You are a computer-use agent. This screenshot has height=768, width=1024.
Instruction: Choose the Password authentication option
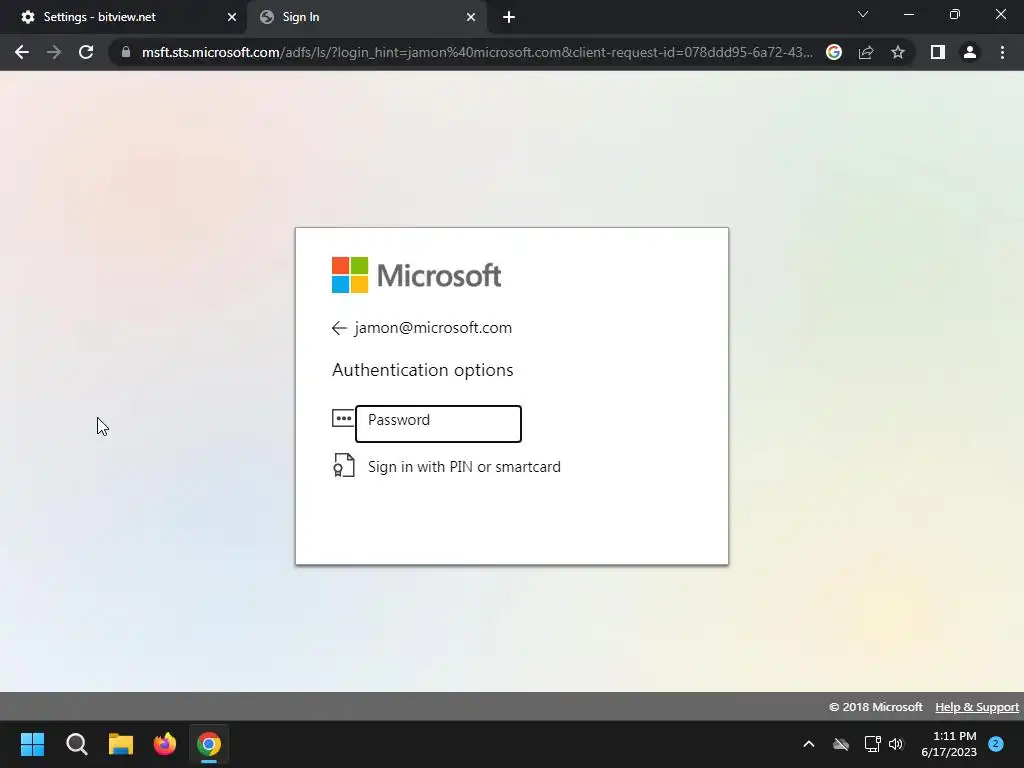pos(438,424)
